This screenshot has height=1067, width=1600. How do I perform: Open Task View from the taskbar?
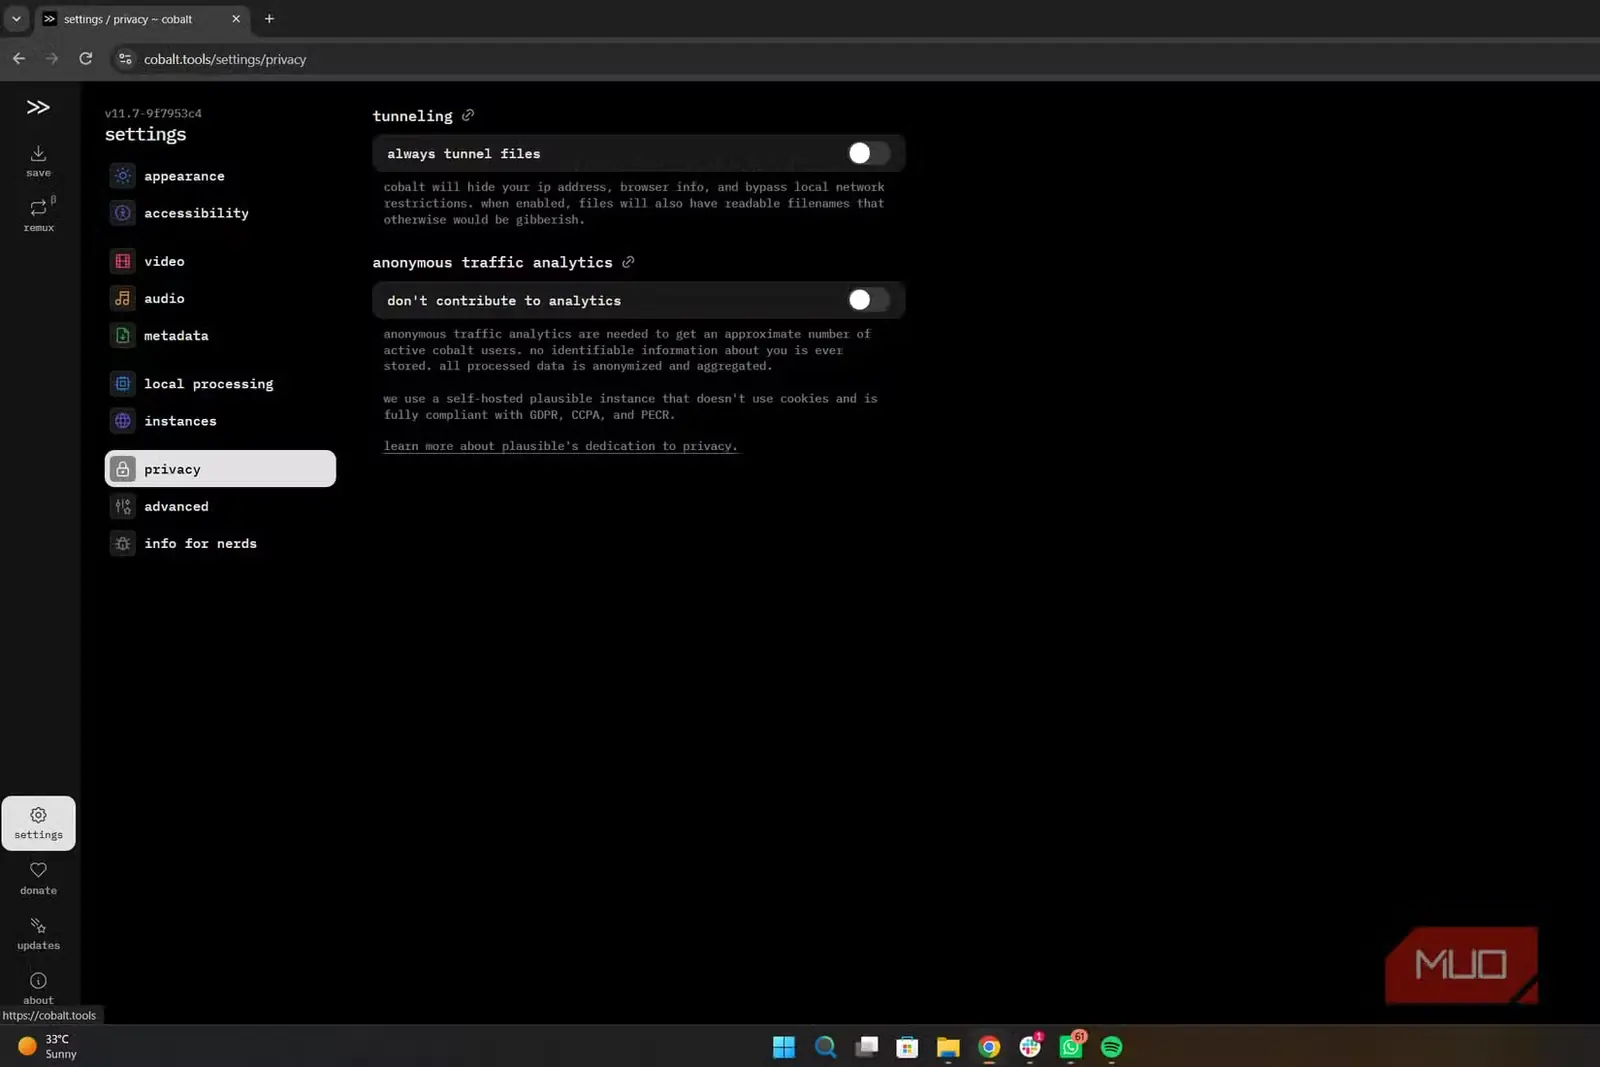point(866,1047)
